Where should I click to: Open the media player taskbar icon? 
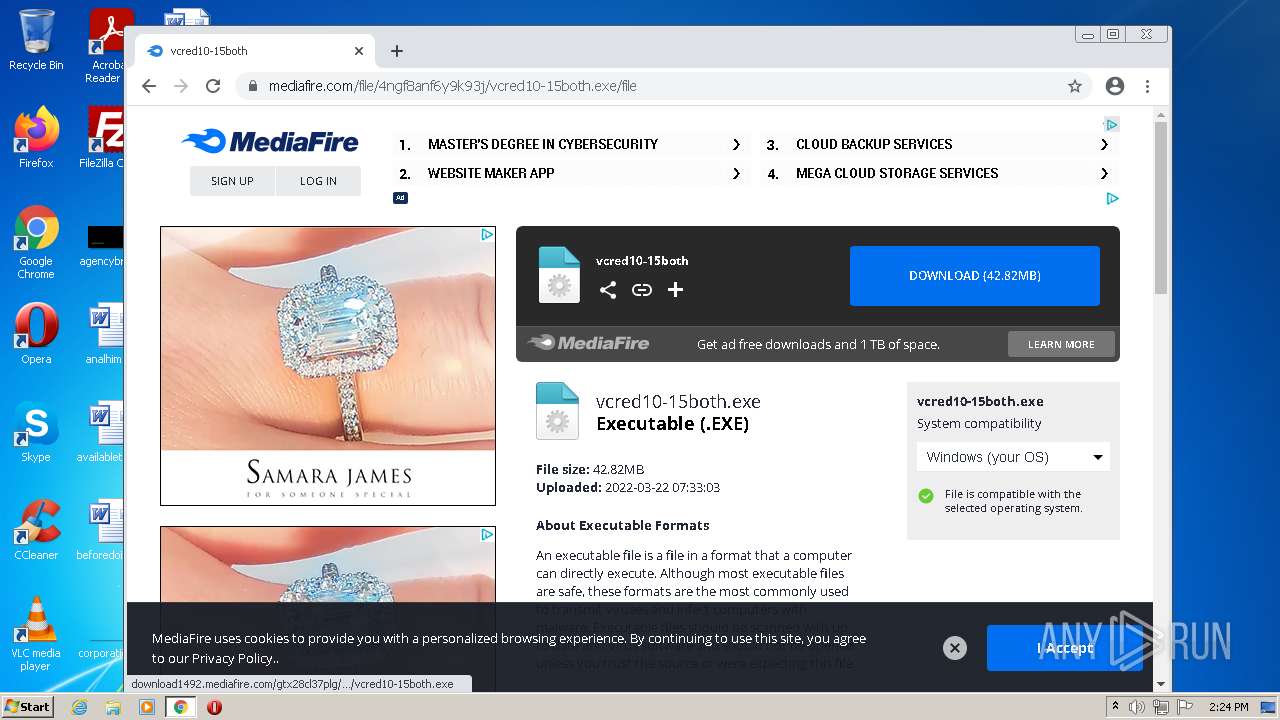click(x=147, y=707)
